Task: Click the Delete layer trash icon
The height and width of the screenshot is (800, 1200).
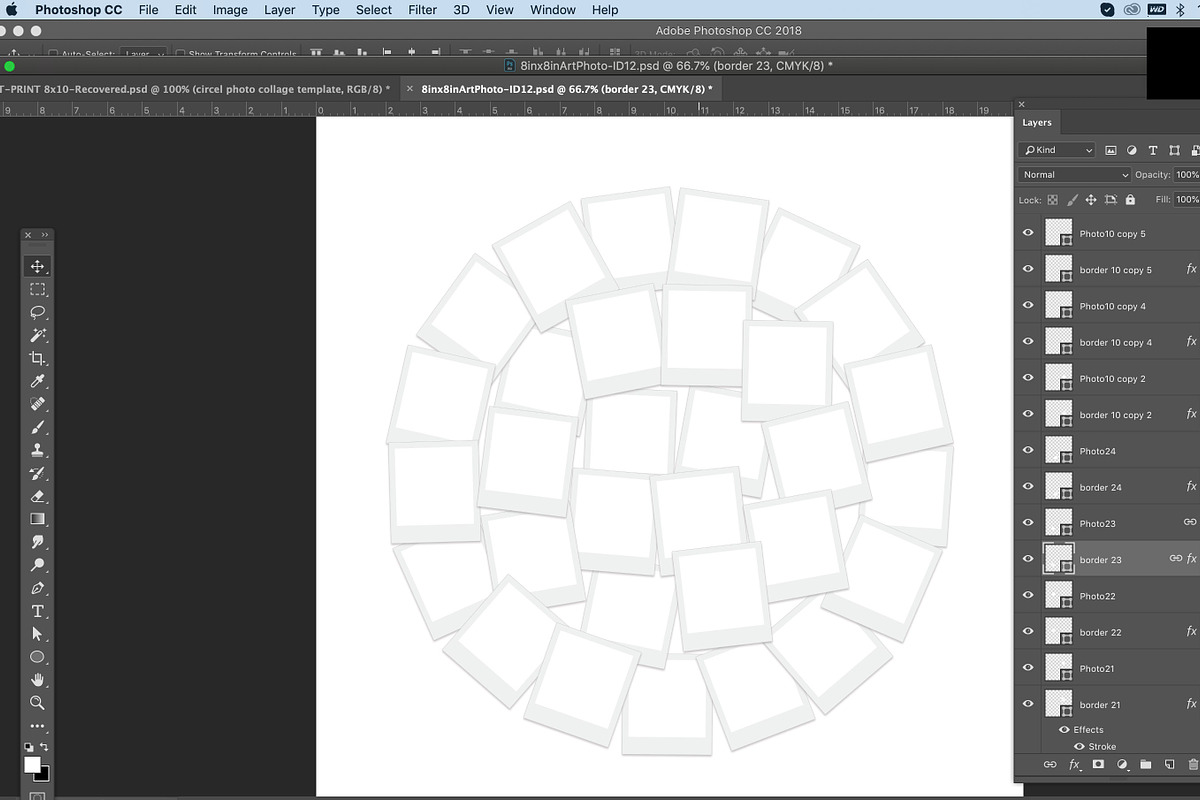Action: 1194,764
